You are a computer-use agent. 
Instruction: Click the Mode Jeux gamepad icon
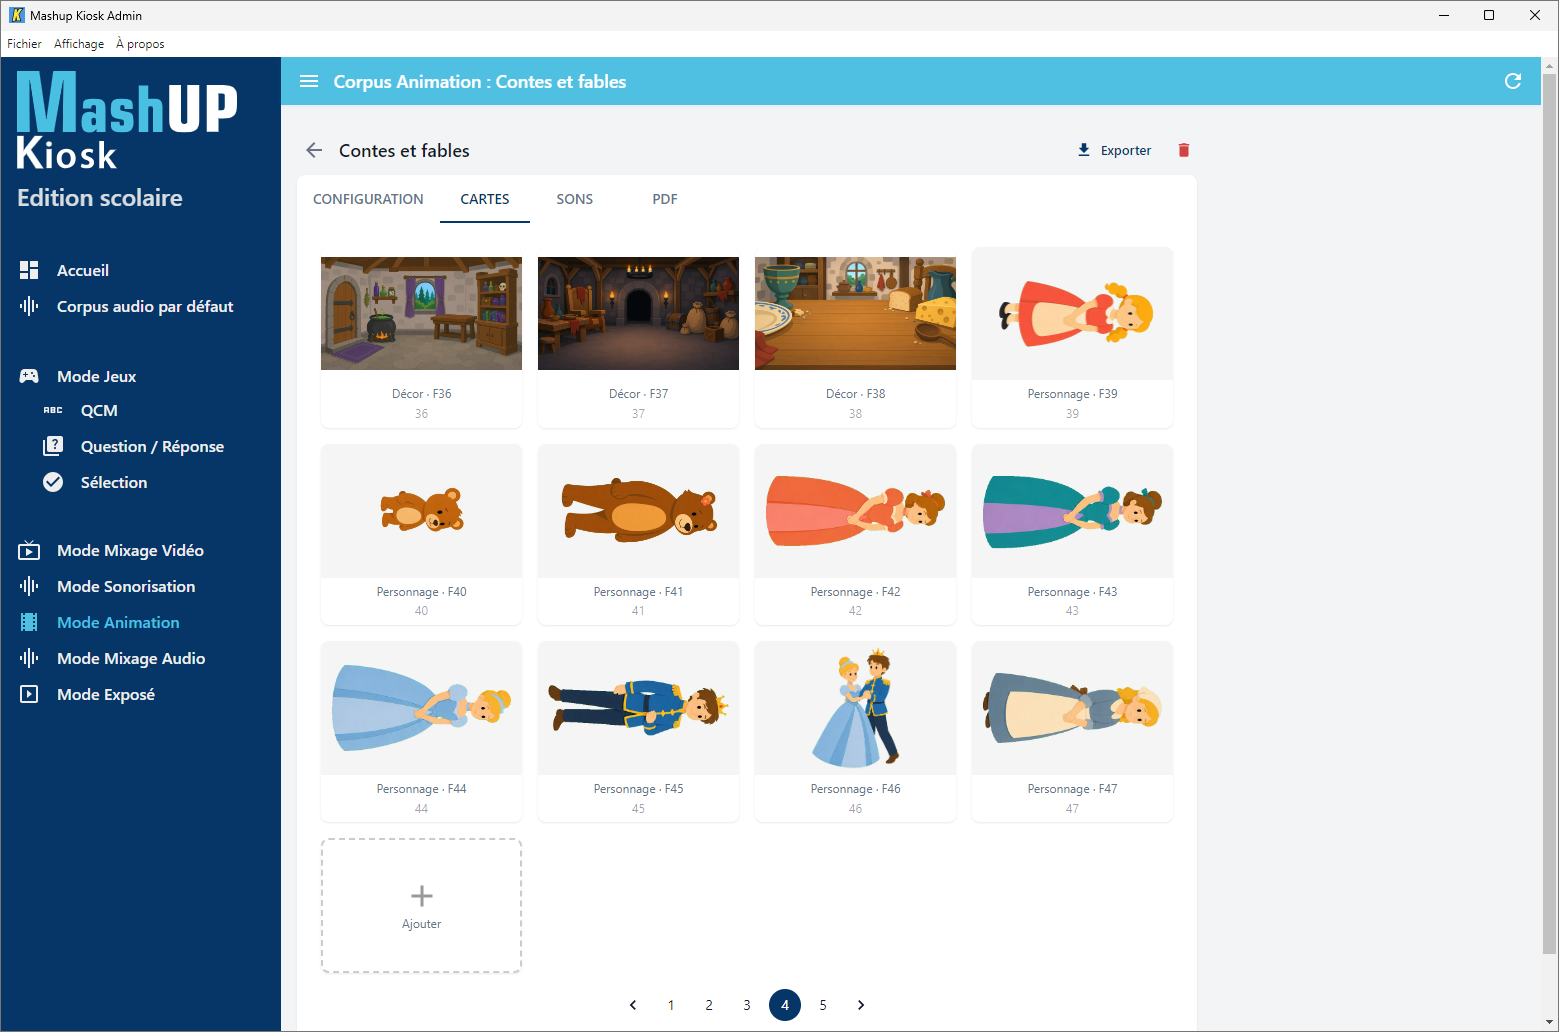pos(29,376)
